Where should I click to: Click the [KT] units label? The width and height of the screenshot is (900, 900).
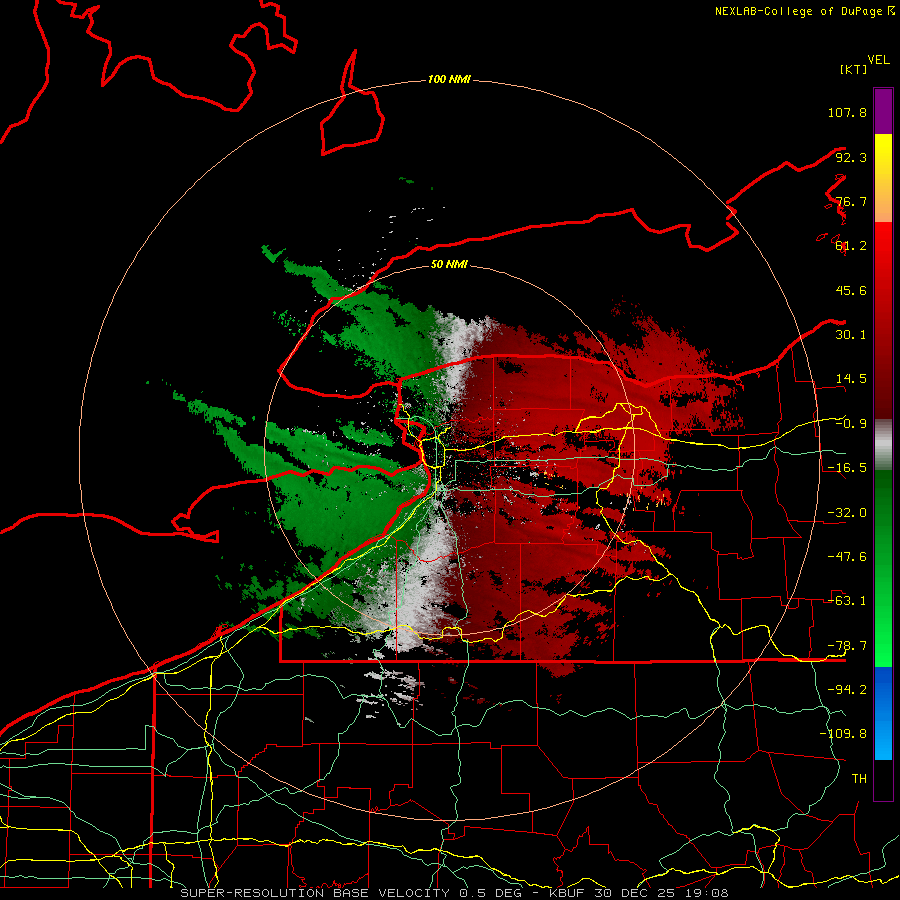tap(854, 69)
